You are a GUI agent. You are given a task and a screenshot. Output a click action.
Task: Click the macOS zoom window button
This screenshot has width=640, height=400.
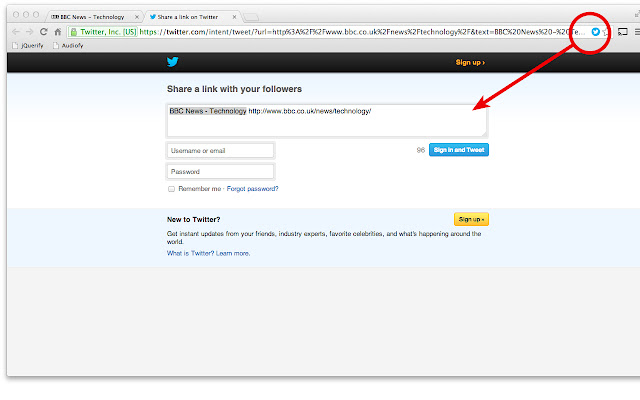36,15
